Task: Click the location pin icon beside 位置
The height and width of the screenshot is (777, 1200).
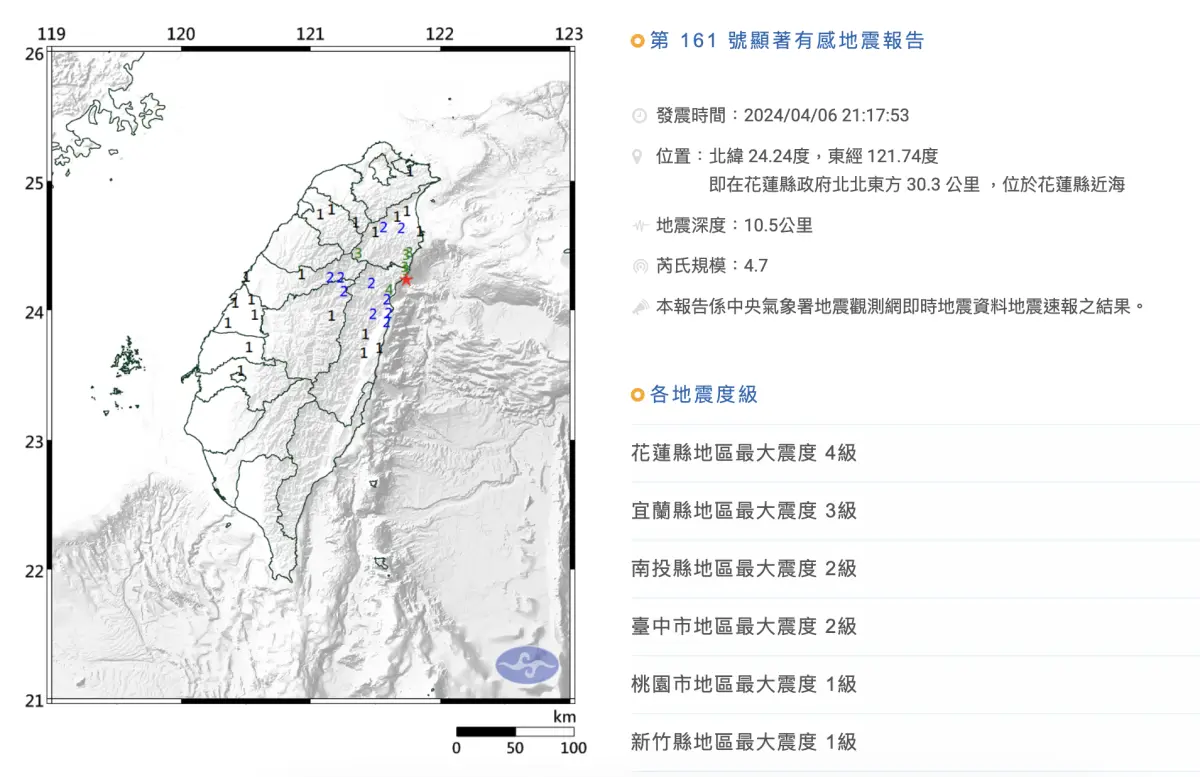Action: tap(639, 157)
